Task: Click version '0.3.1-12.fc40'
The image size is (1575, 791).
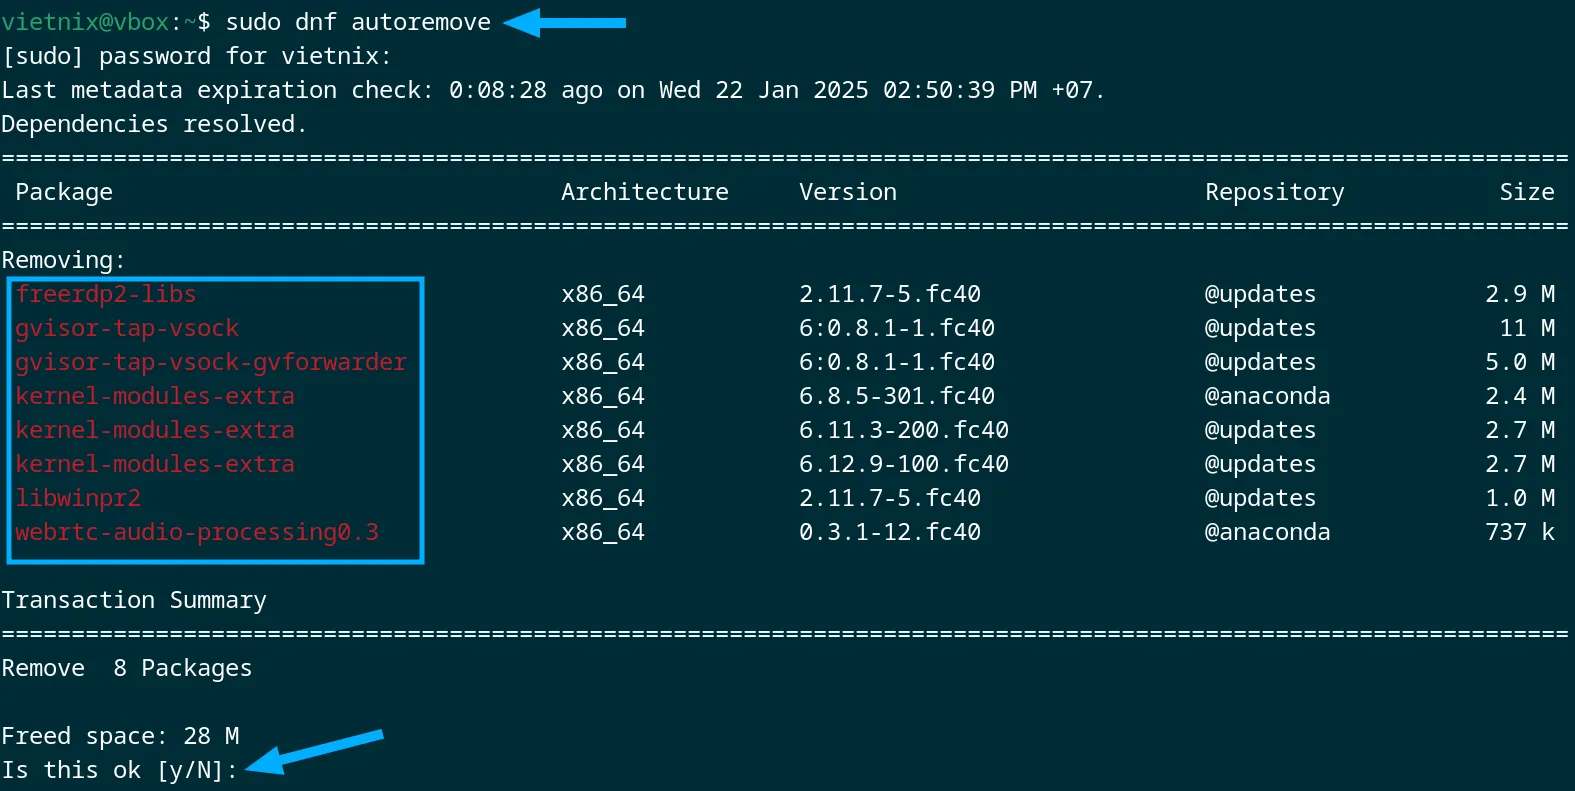Action: [x=890, y=532]
